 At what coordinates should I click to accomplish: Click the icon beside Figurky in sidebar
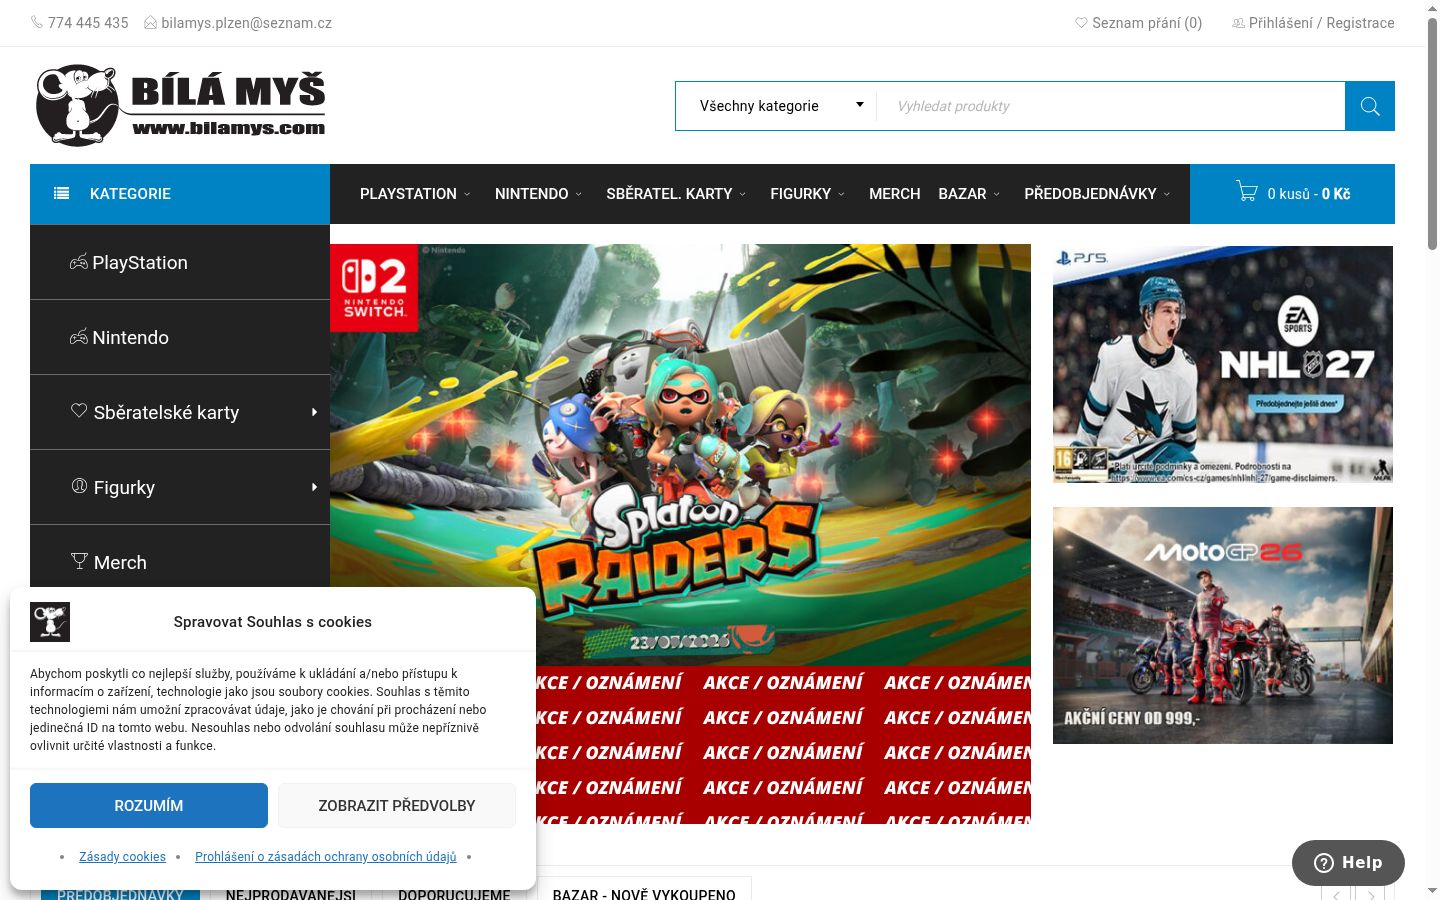tap(80, 486)
